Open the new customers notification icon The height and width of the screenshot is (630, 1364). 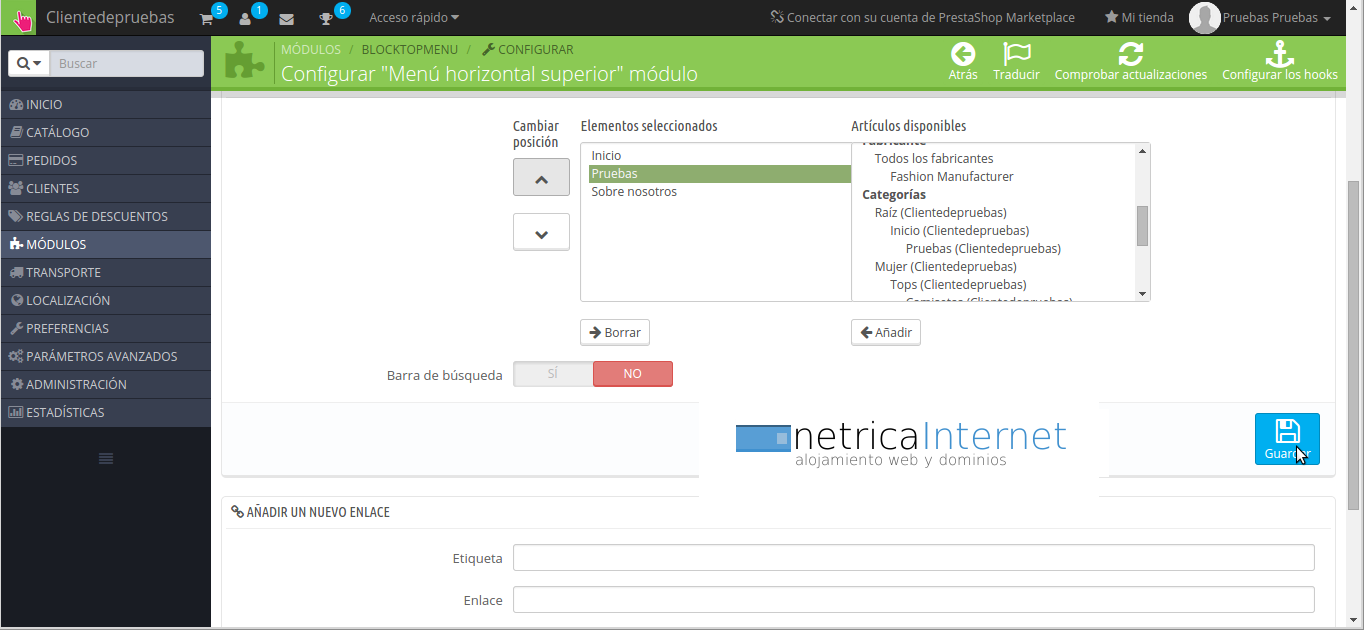(x=245, y=18)
